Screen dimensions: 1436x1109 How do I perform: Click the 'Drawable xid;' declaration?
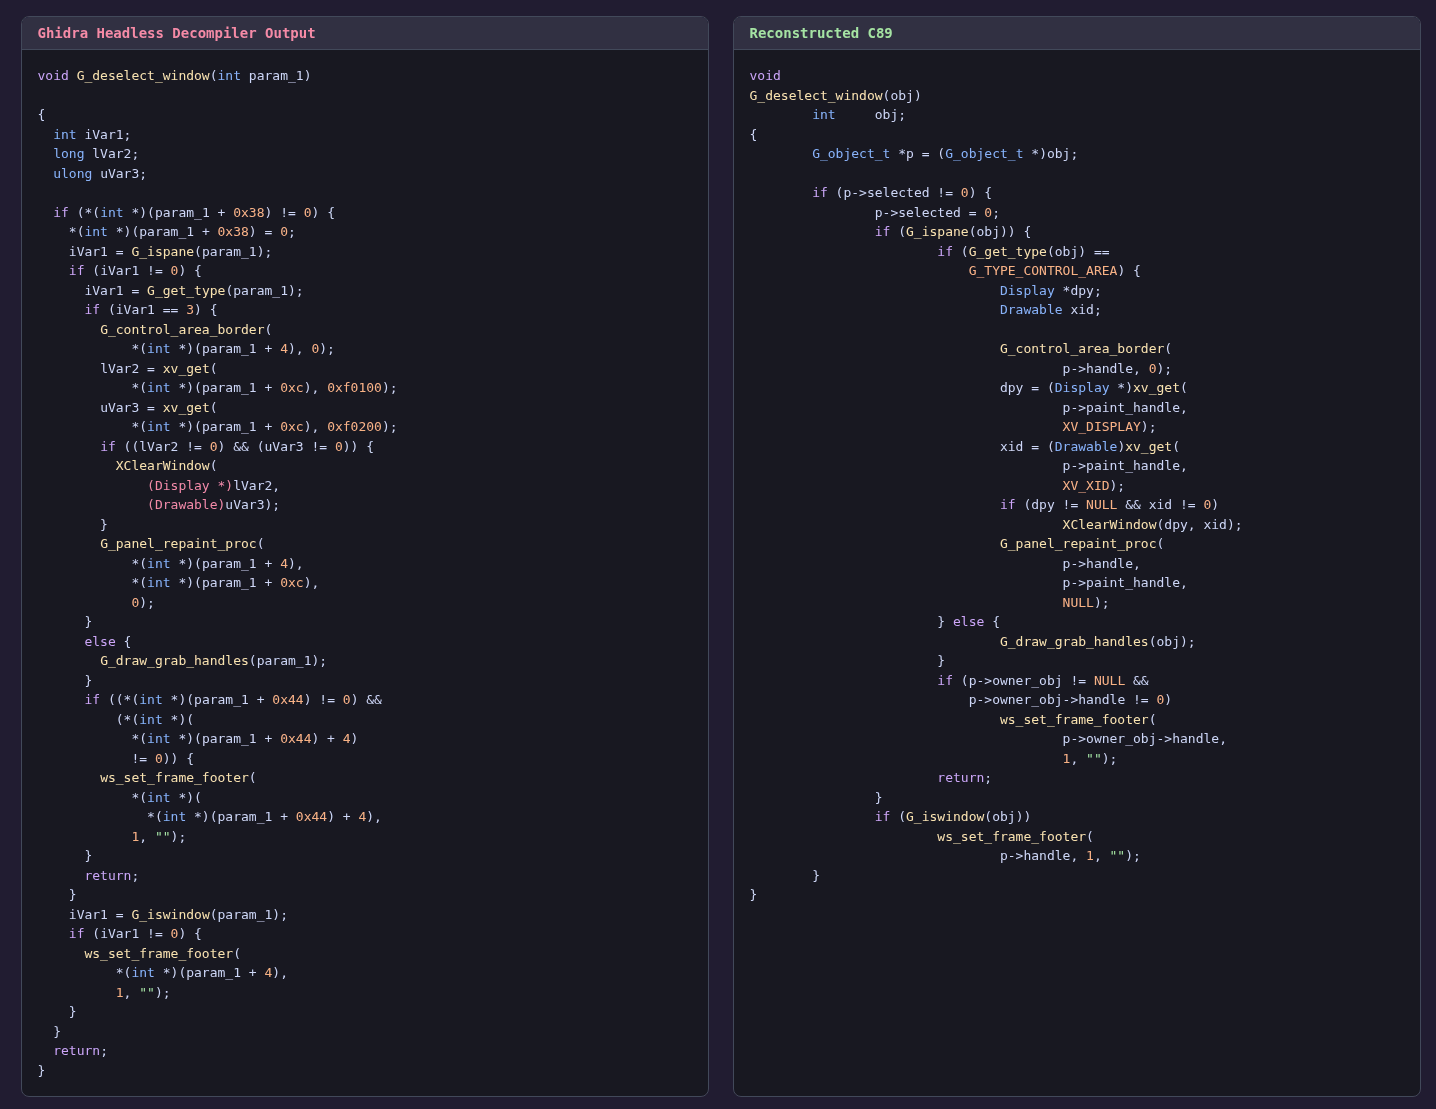point(1050,310)
